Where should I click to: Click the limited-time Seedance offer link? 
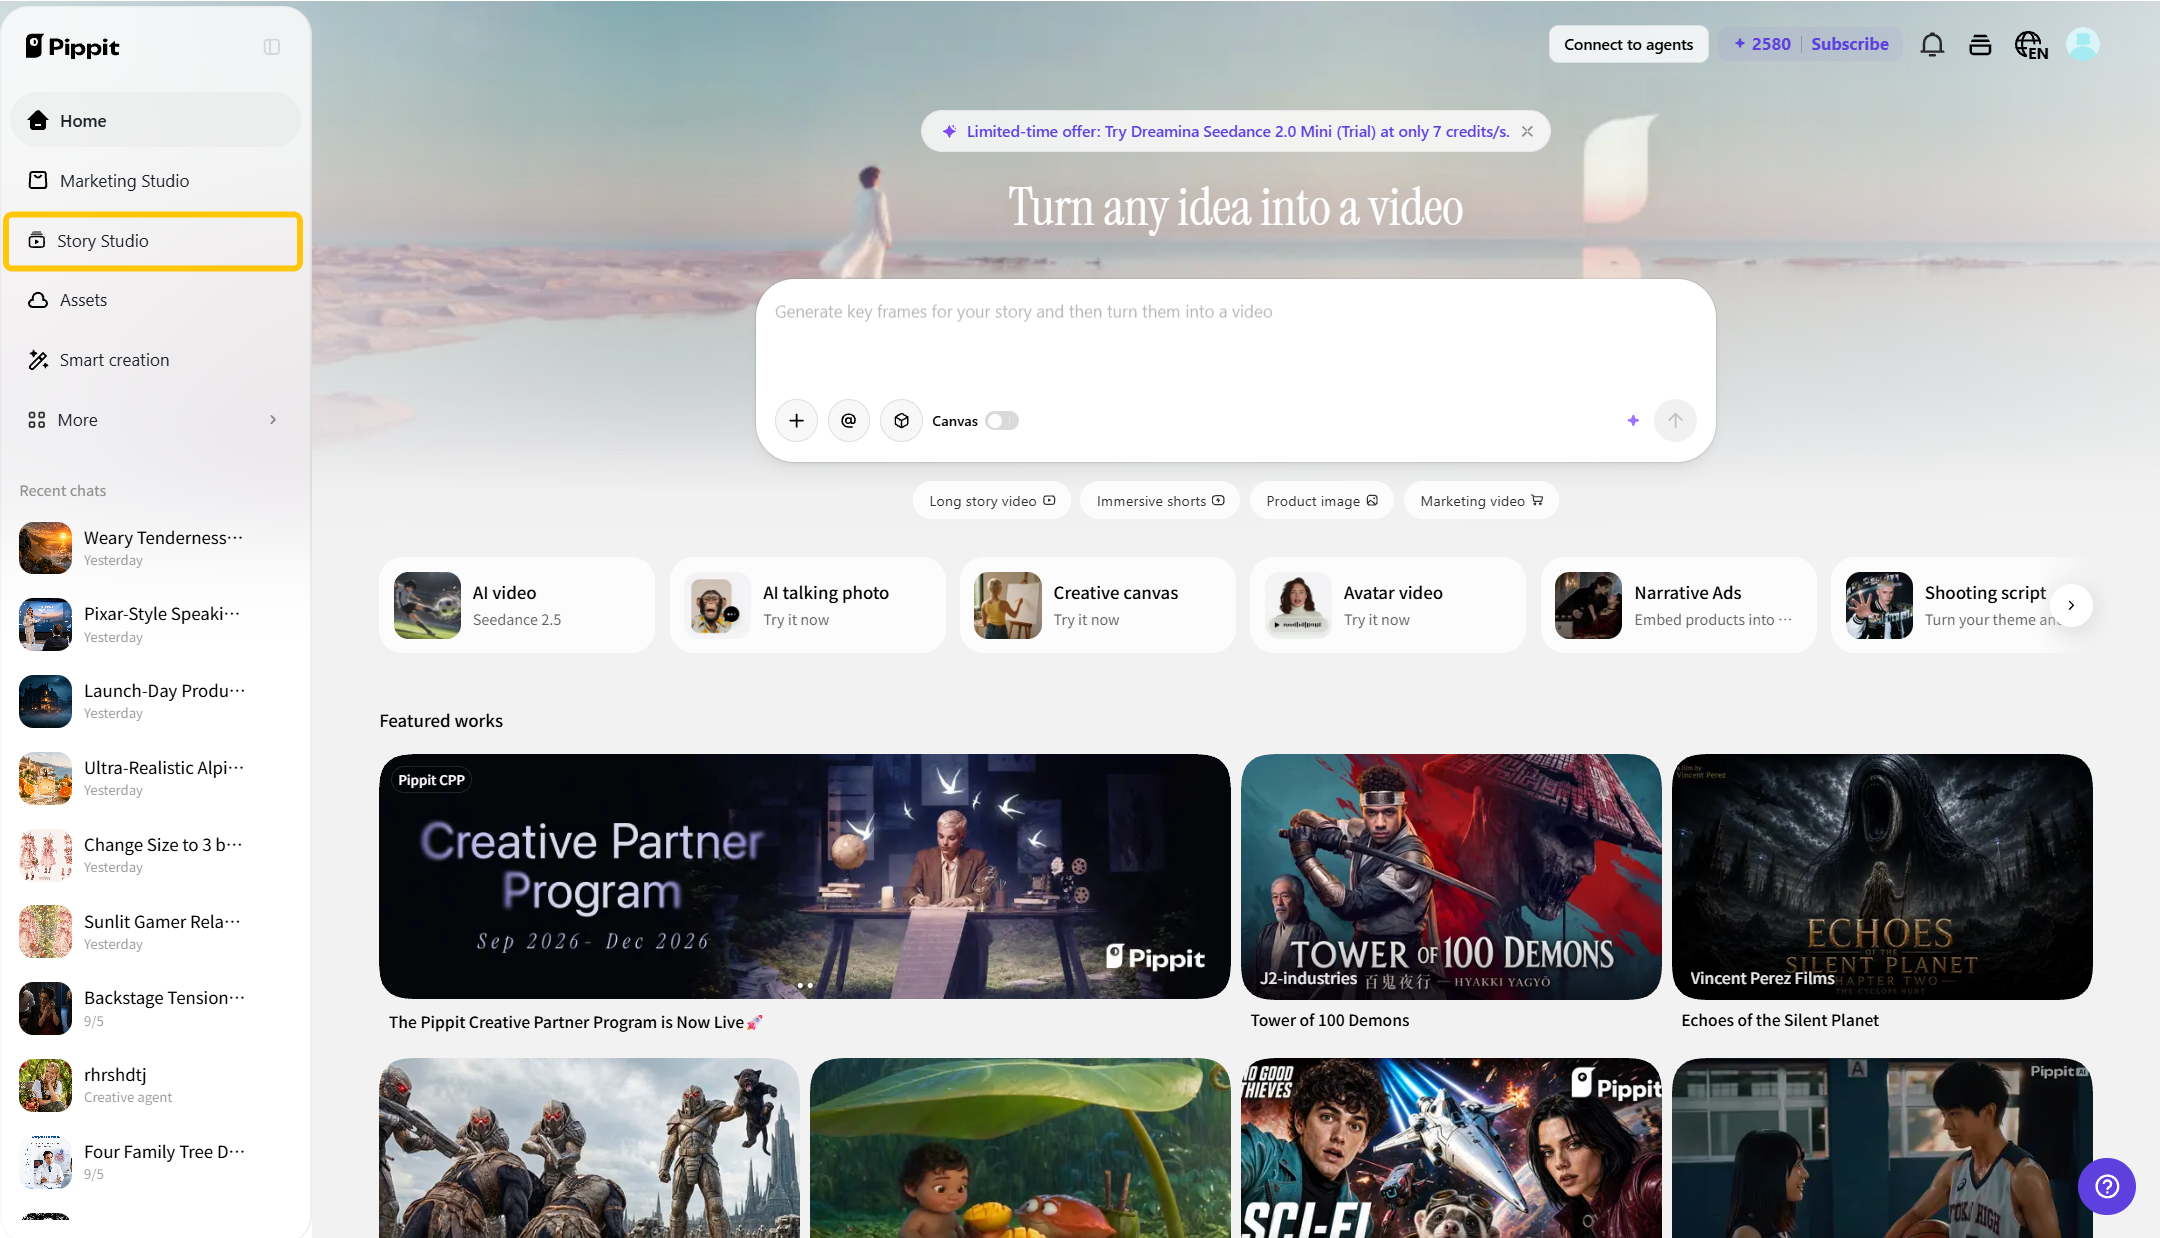(x=1238, y=131)
